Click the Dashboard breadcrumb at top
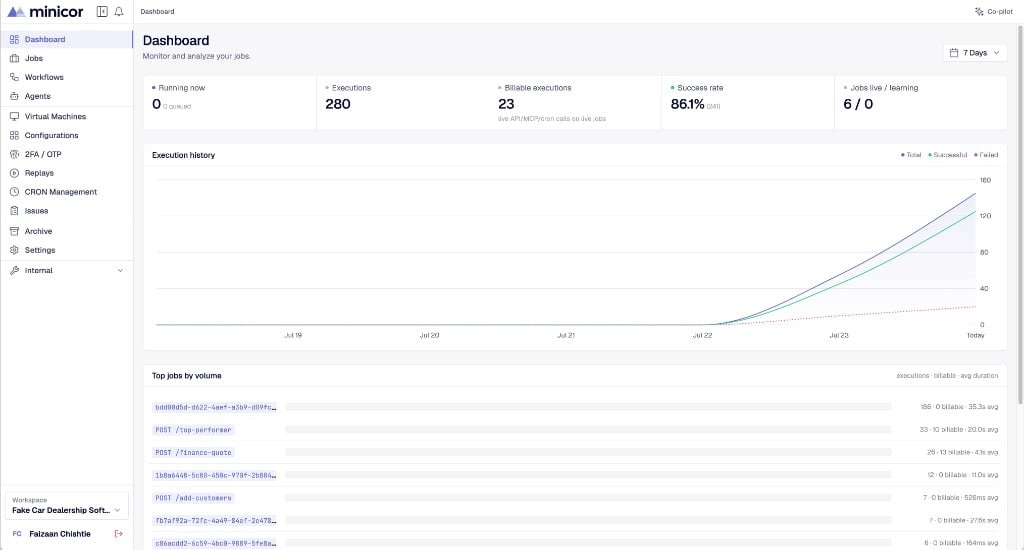This screenshot has height=550, width=1024. coord(157,12)
